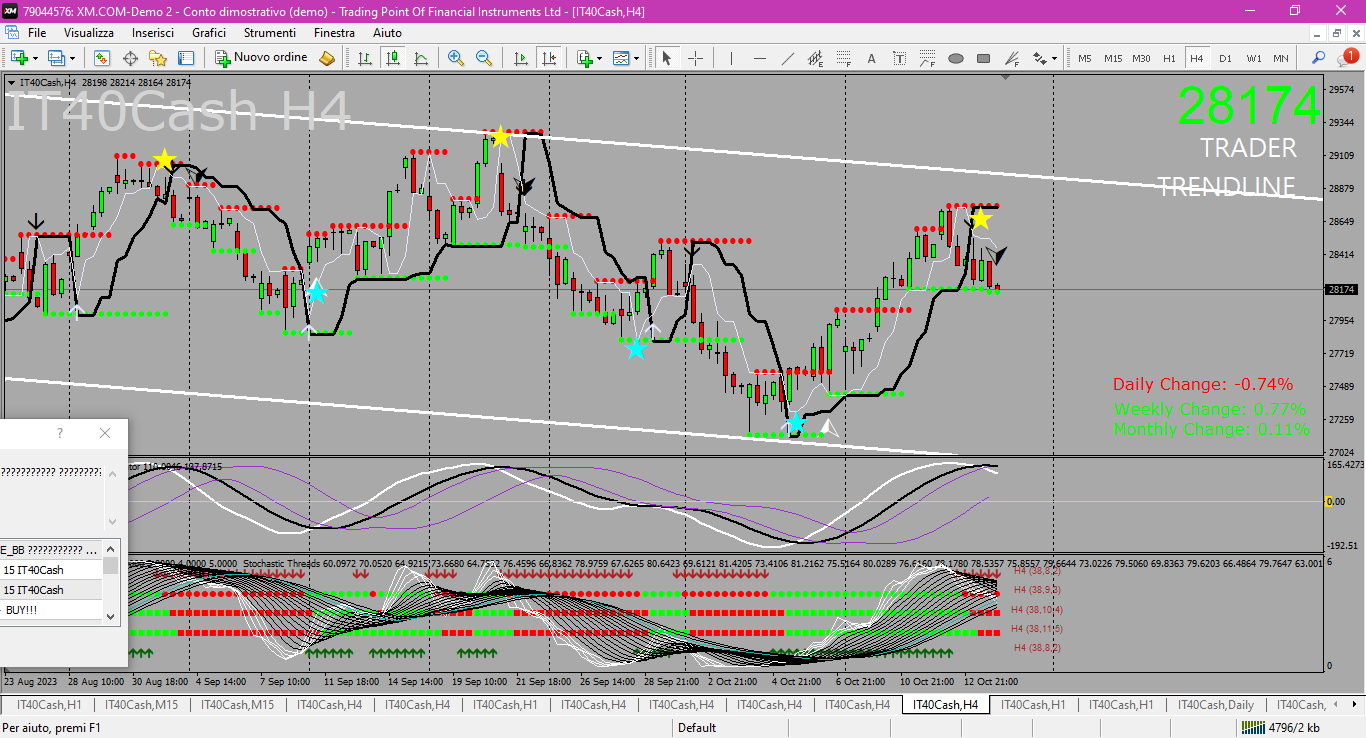Open the search magnifier icon

[x=1319, y=58]
